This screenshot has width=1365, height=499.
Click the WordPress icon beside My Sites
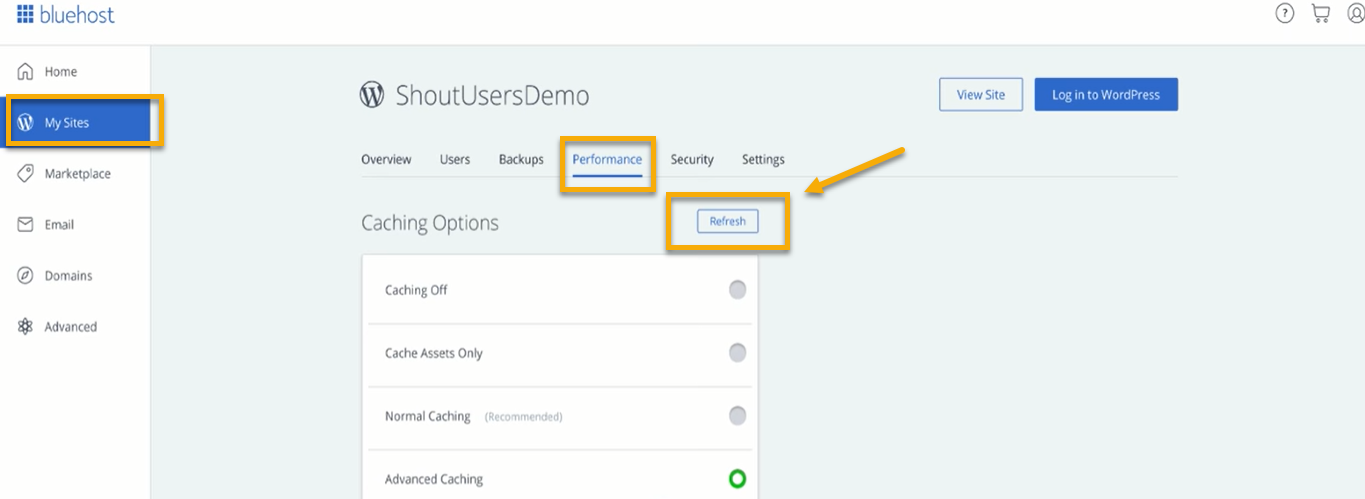26,123
